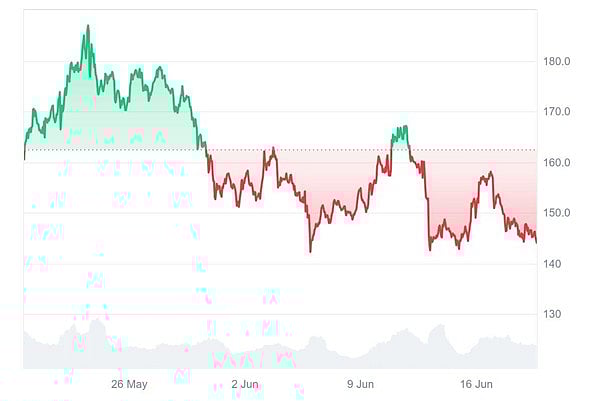Click the 130 price axis label

(x=554, y=314)
